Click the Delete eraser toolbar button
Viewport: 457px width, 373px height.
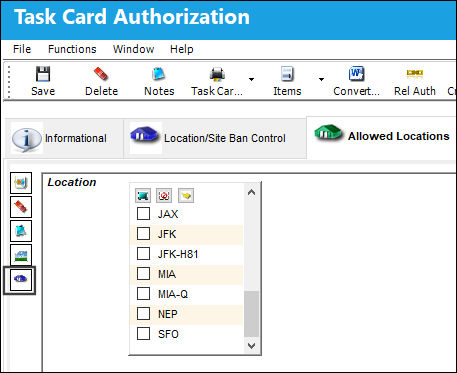[x=101, y=82]
